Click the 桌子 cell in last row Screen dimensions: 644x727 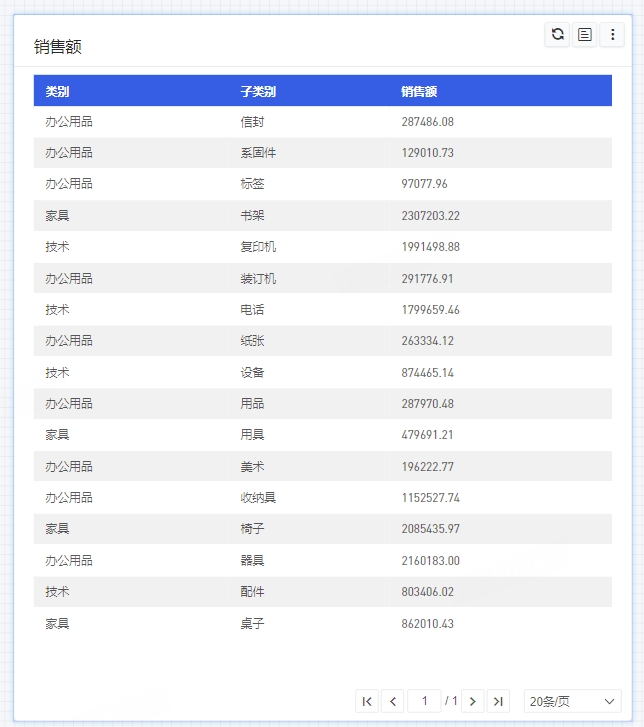tap(252, 624)
